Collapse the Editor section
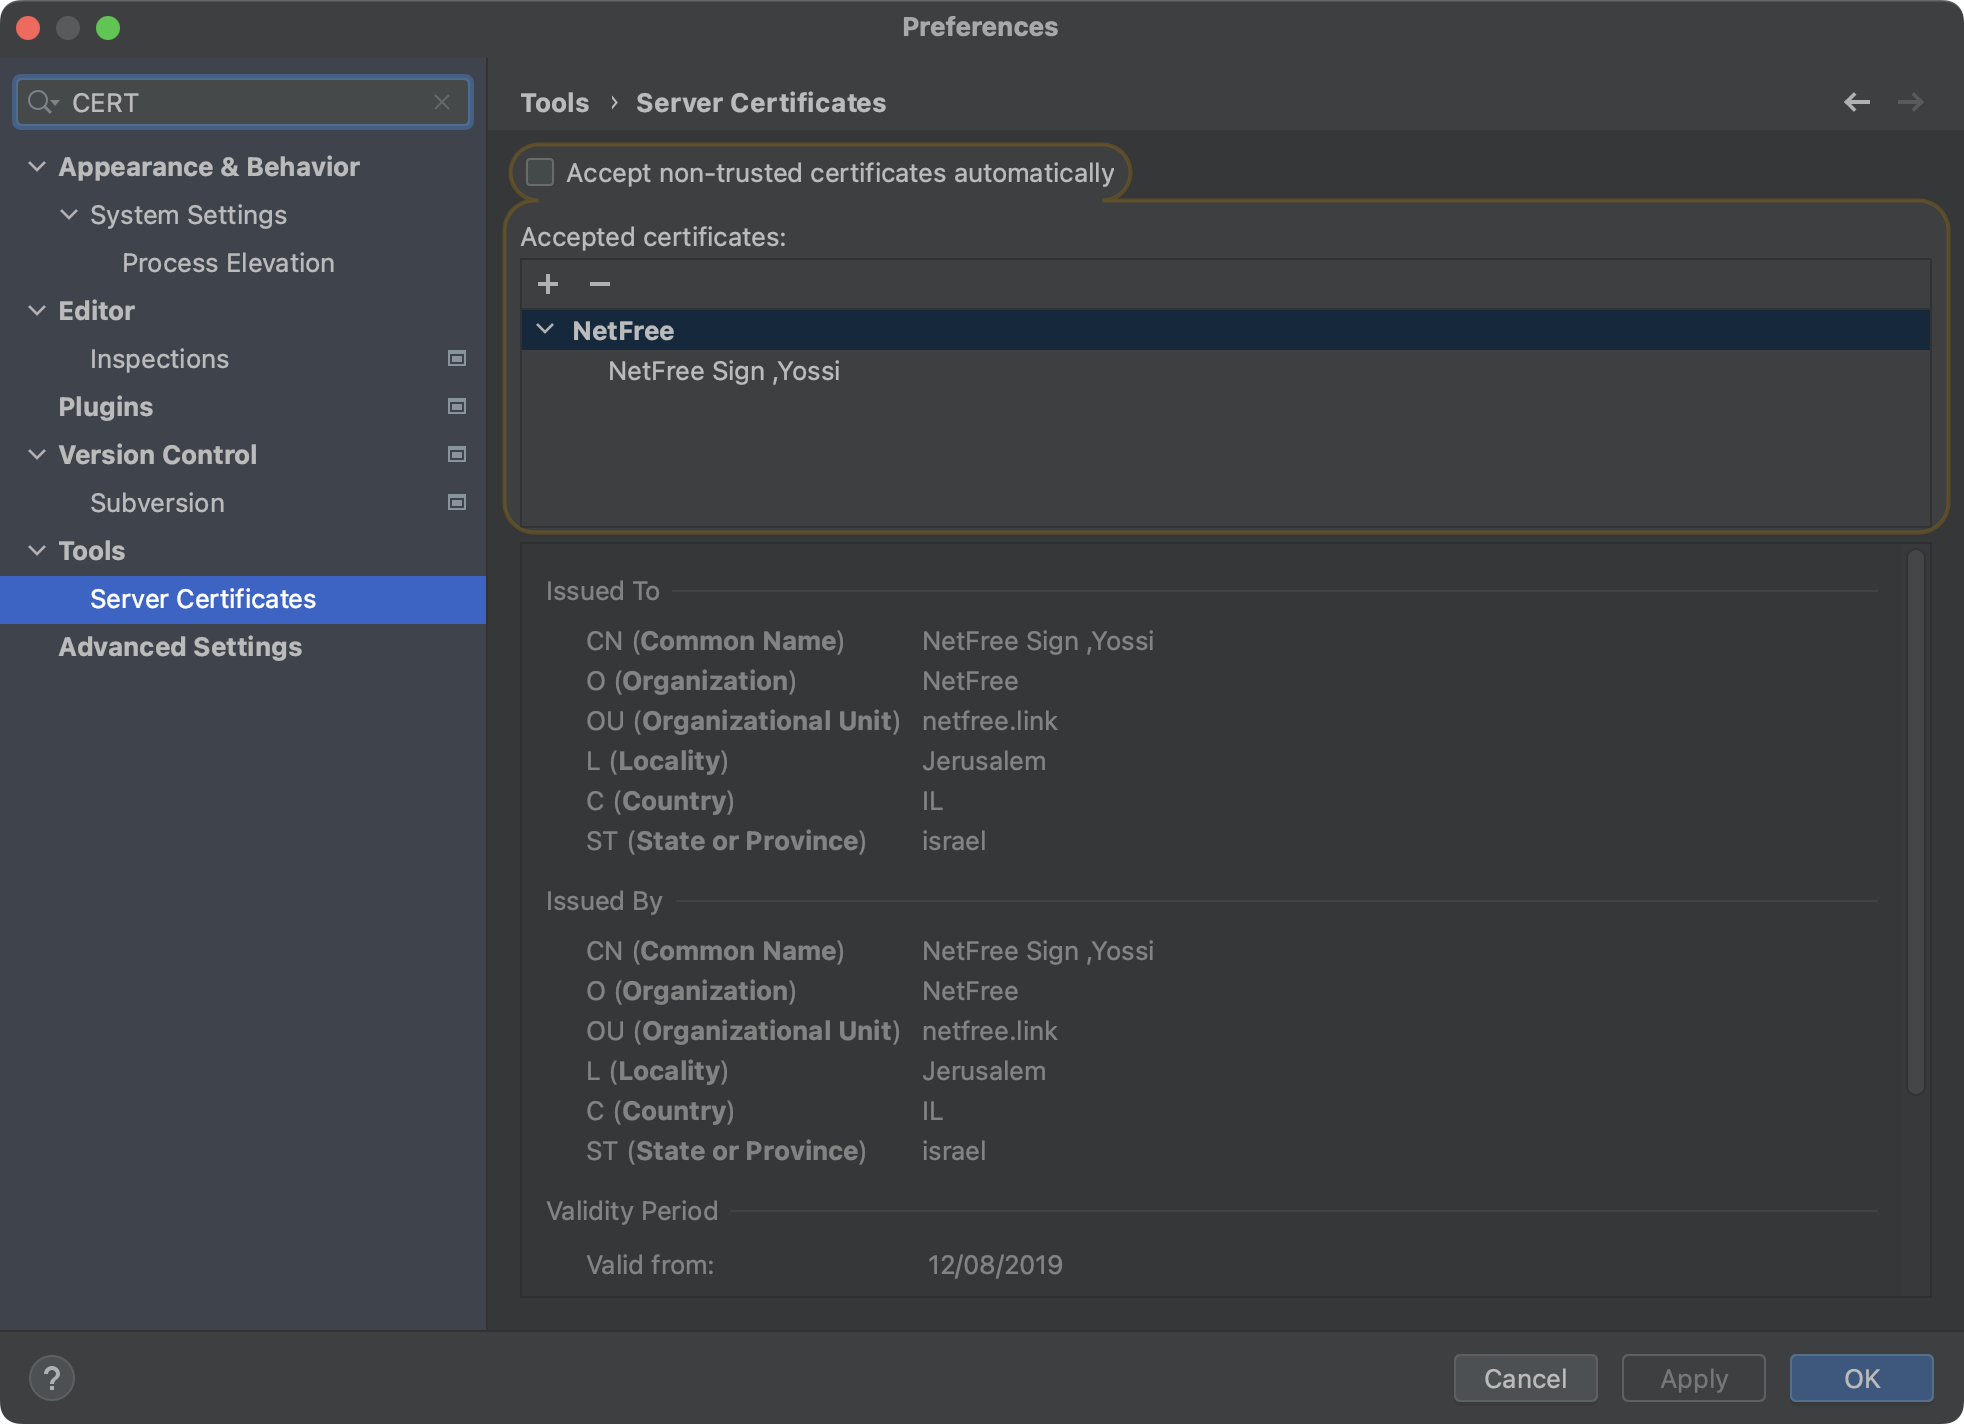Image resolution: width=1964 pixels, height=1424 pixels. click(x=37, y=310)
